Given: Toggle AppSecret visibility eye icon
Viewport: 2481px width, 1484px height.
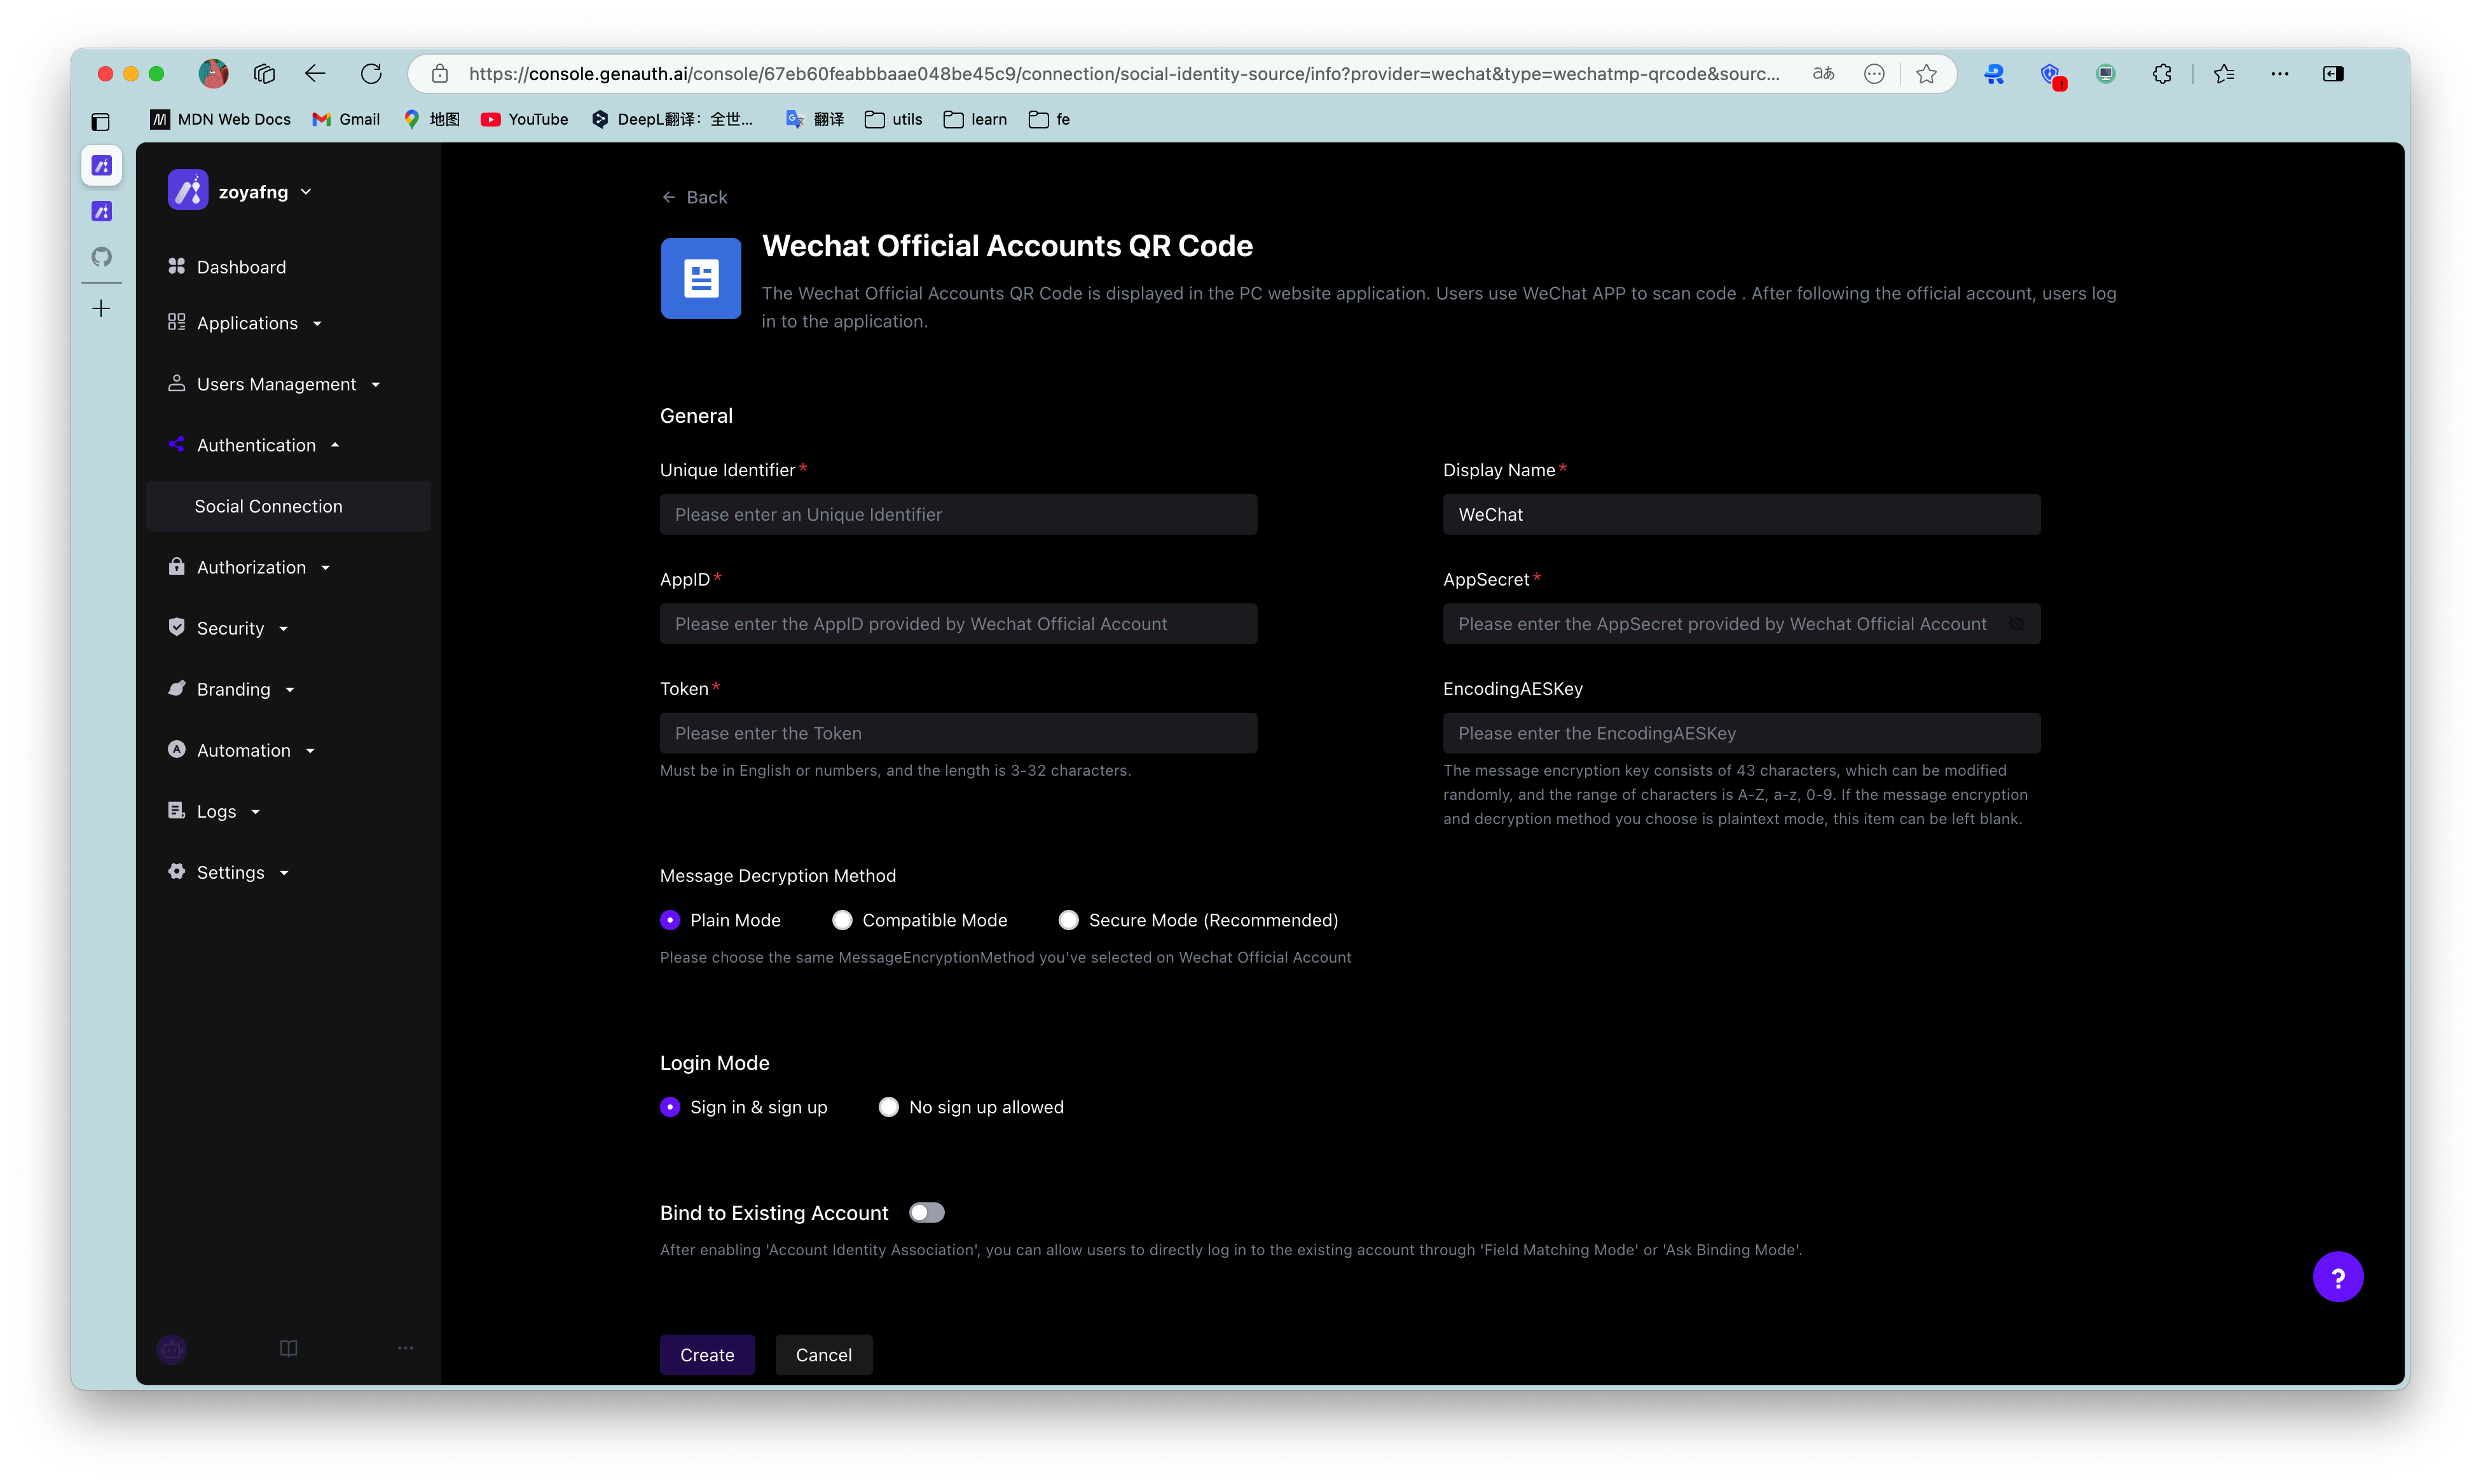Looking at the screenshot, I should pyautogui.click(x=2016, y=624).
